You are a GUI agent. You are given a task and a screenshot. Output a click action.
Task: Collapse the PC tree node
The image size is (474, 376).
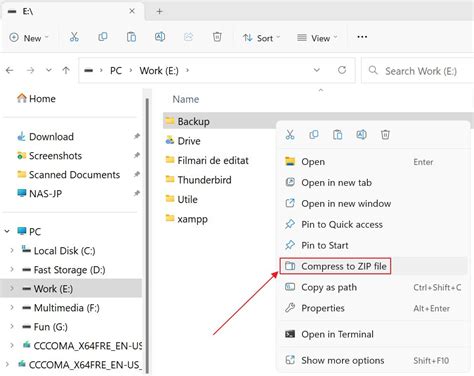point(7,231)
